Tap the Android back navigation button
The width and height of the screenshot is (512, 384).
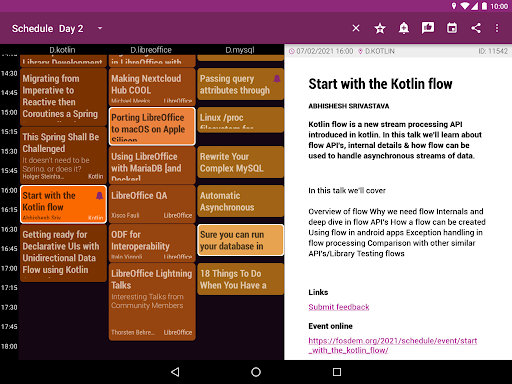(x=175, y=372)
